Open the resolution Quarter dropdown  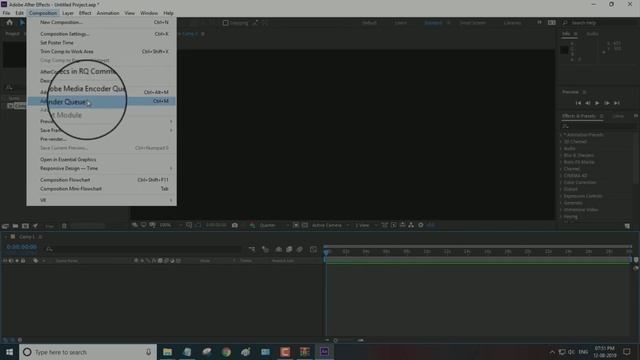click(x=274, y=225)
